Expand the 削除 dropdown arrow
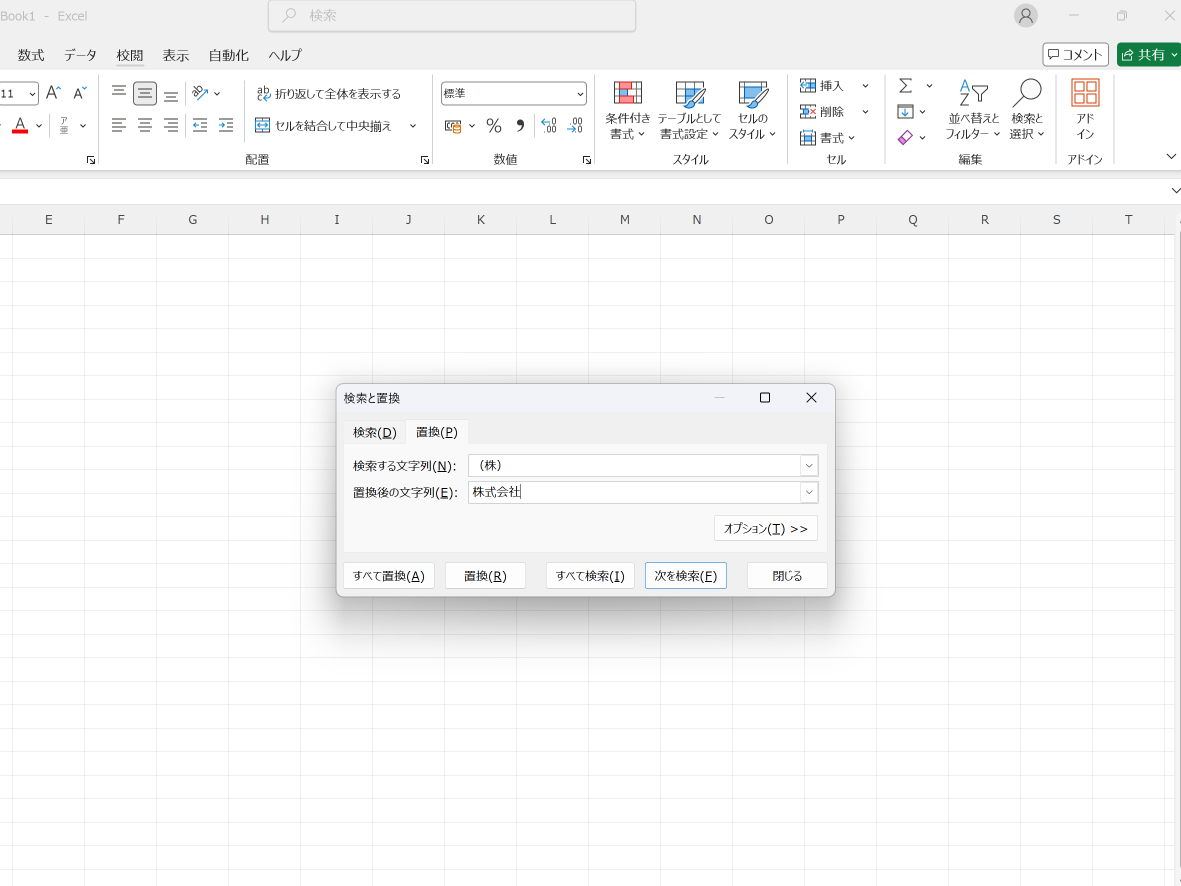This screenshot has height=886, width=1181. point(865,112)
